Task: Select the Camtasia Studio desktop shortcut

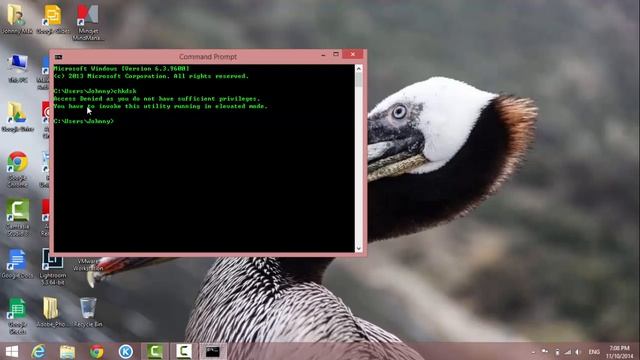Action: pyautogui.click(x=18, y=218)
